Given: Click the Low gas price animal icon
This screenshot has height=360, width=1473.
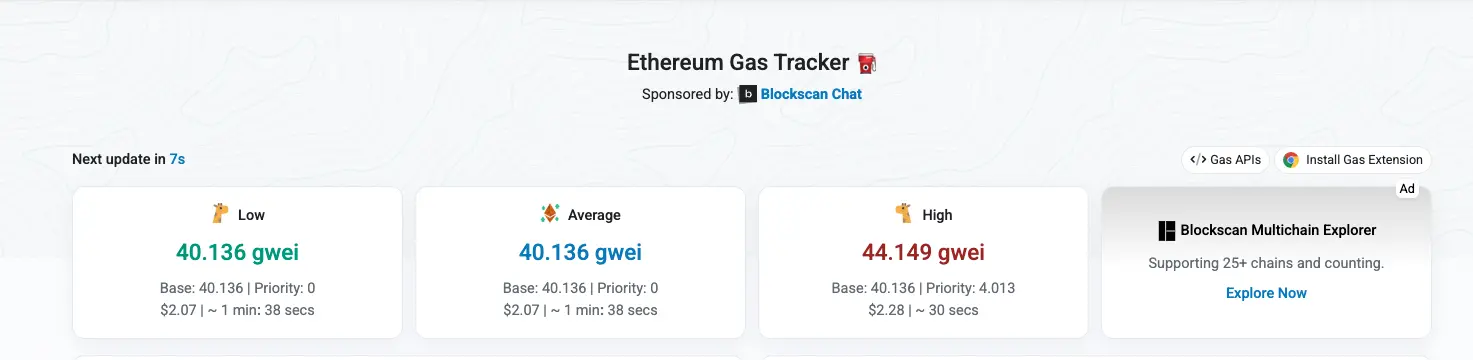Looking at the screenshot, I should tap(221, 213).
